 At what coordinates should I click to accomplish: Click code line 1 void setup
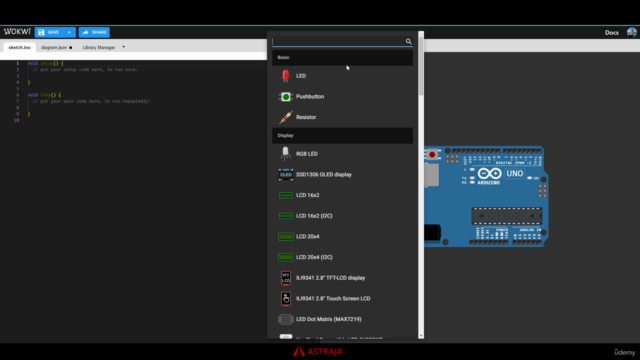[45, 63]
